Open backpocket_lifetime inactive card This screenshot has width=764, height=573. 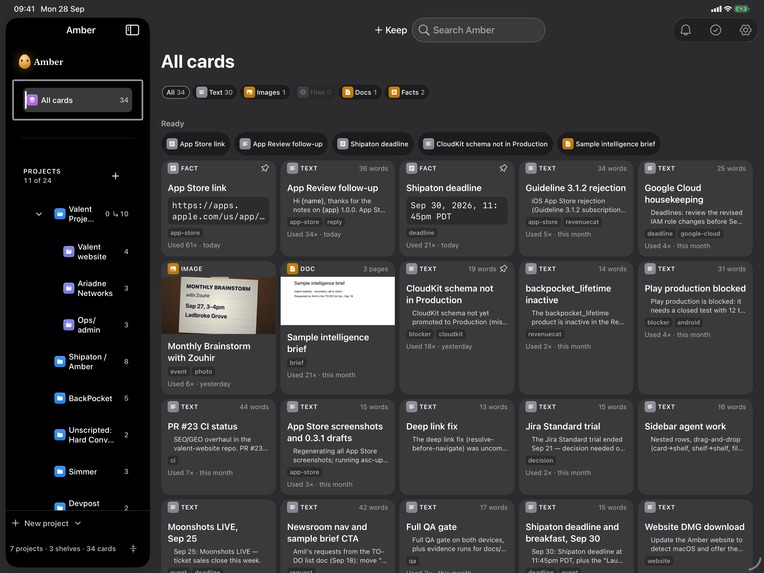pyautogui.click(x=576, y=327)
